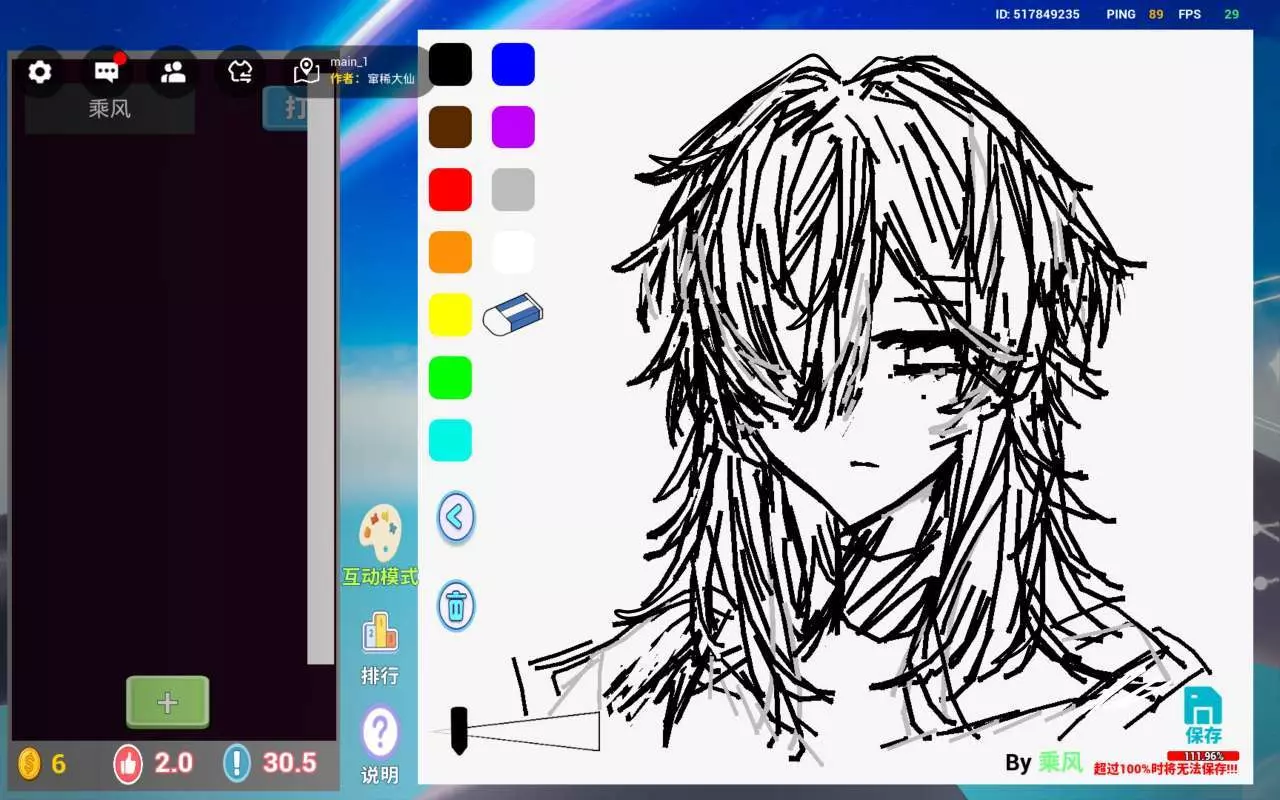Pick the black color swatch
1280x800 pixels.
point(450,64)
